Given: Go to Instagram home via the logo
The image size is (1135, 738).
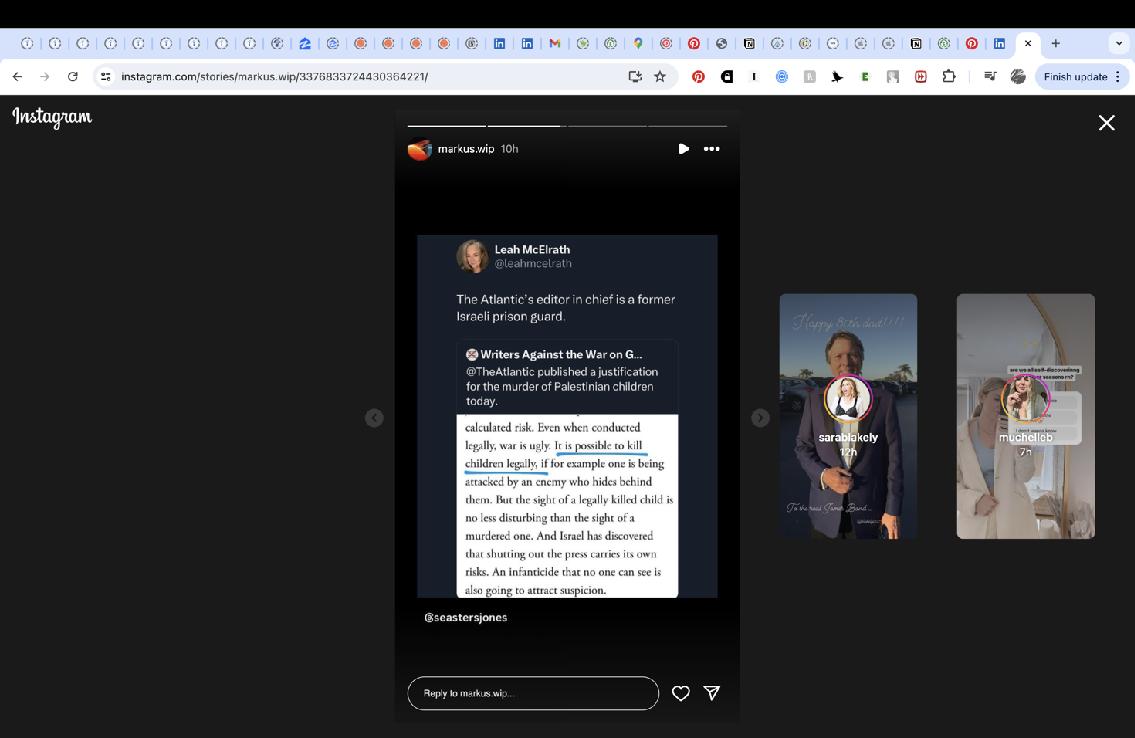Looking at the screenshot, I should pos(52,117).
